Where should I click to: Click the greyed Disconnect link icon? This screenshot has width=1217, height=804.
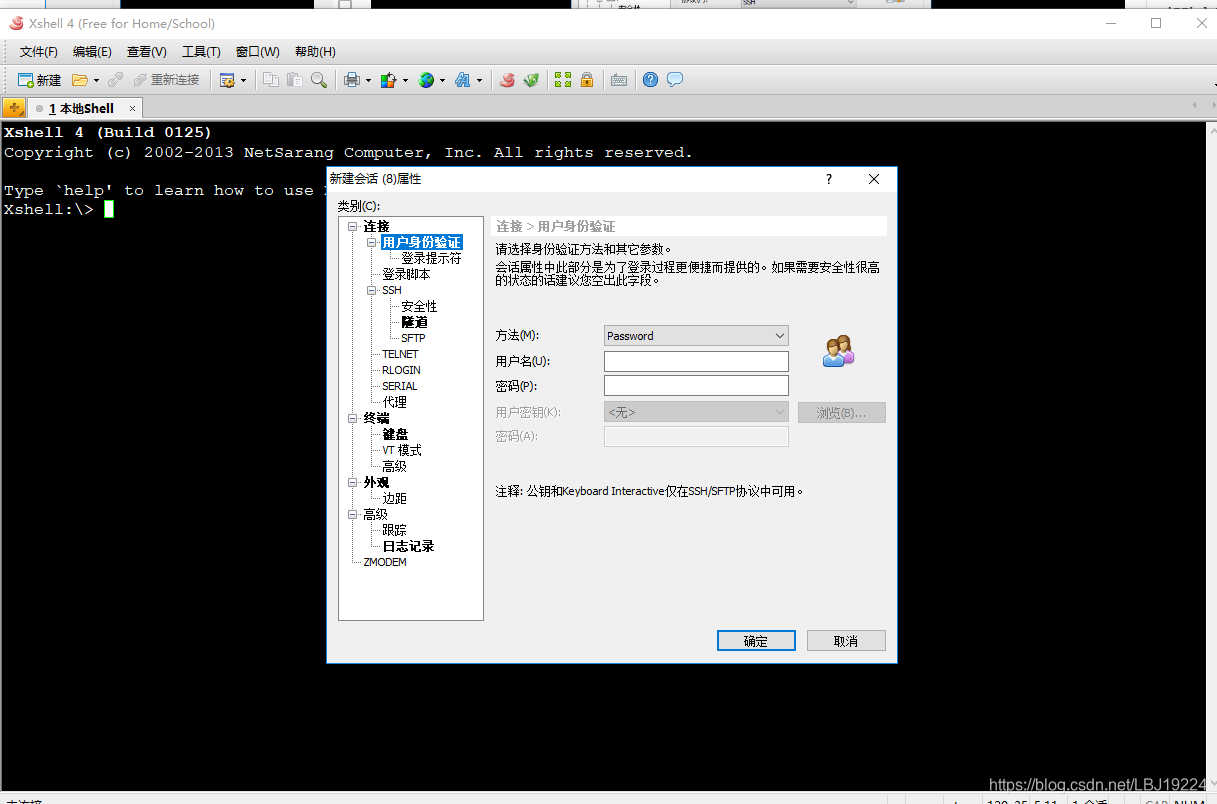point(116,80)
